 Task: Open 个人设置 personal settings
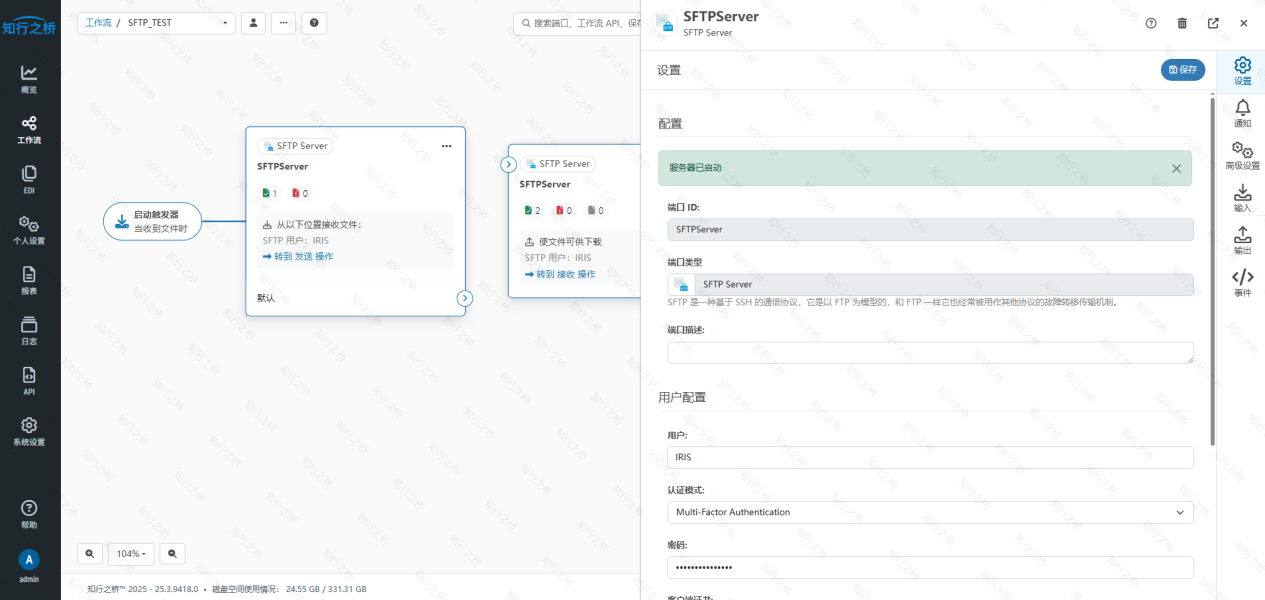(29, 229)
